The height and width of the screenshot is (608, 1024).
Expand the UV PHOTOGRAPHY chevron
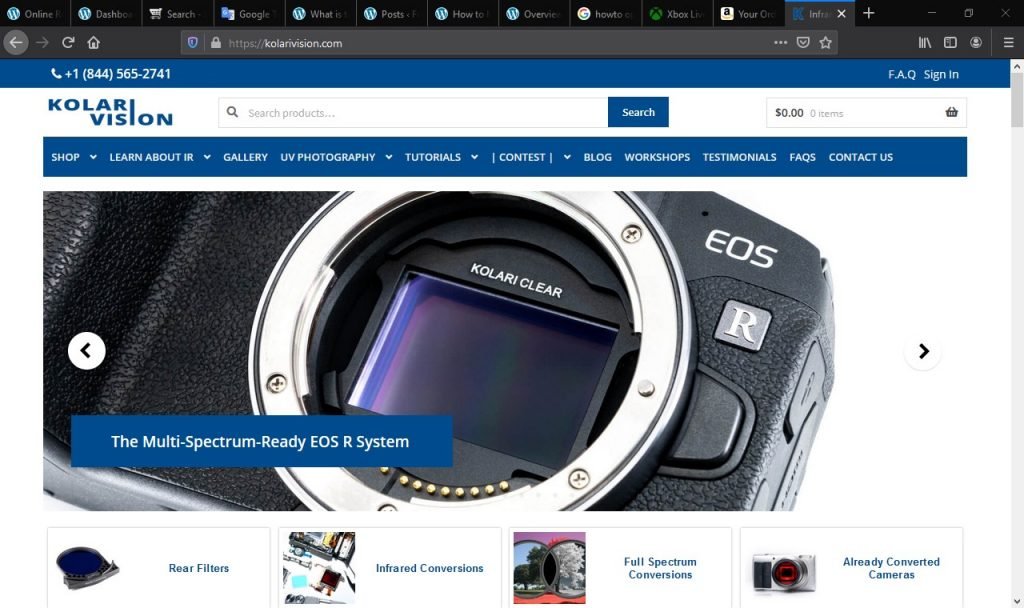(389, 157)
